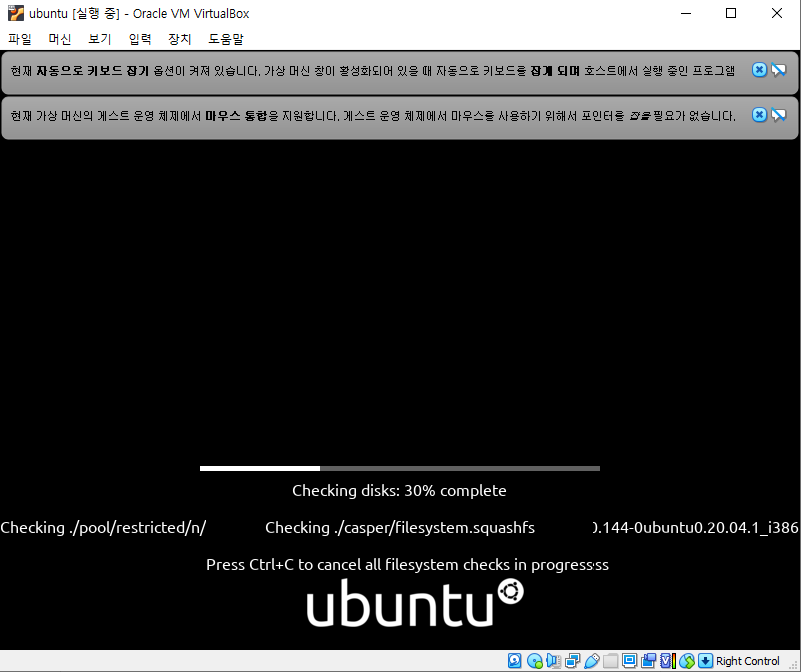801x672 pixels.
Task: Click the Right Control host key label
Action: [x=747, y=661]
